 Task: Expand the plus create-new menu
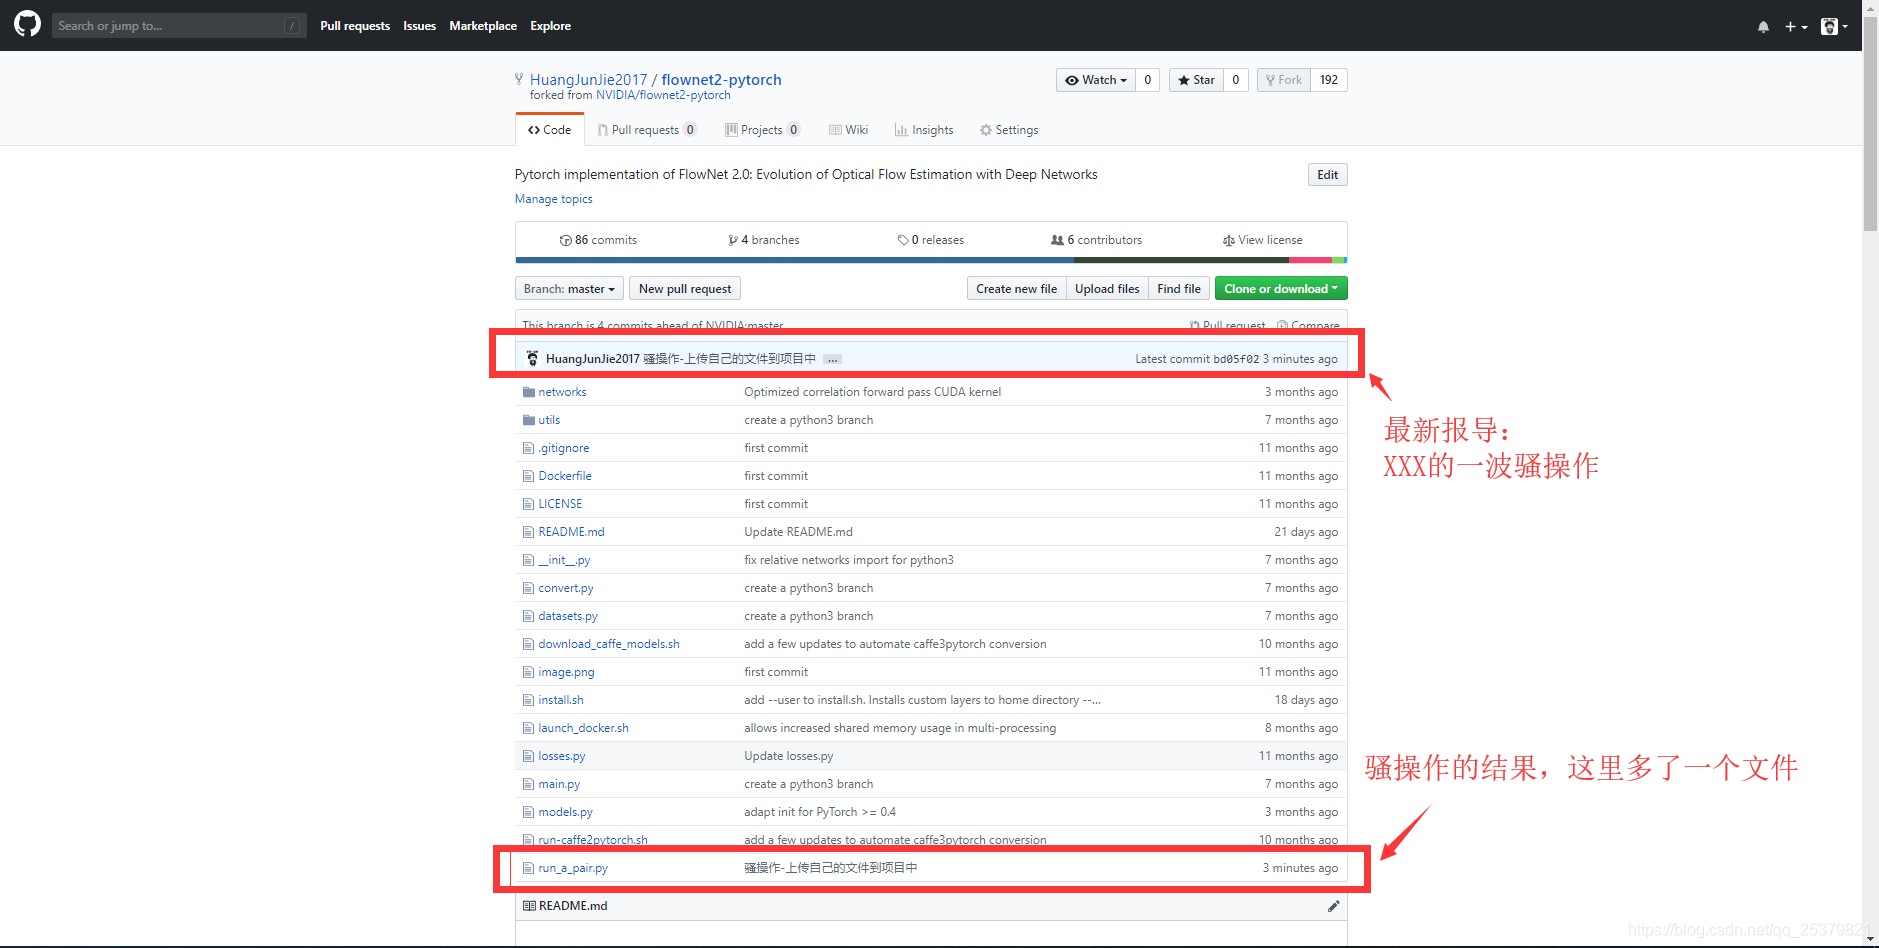(1796, 27)
